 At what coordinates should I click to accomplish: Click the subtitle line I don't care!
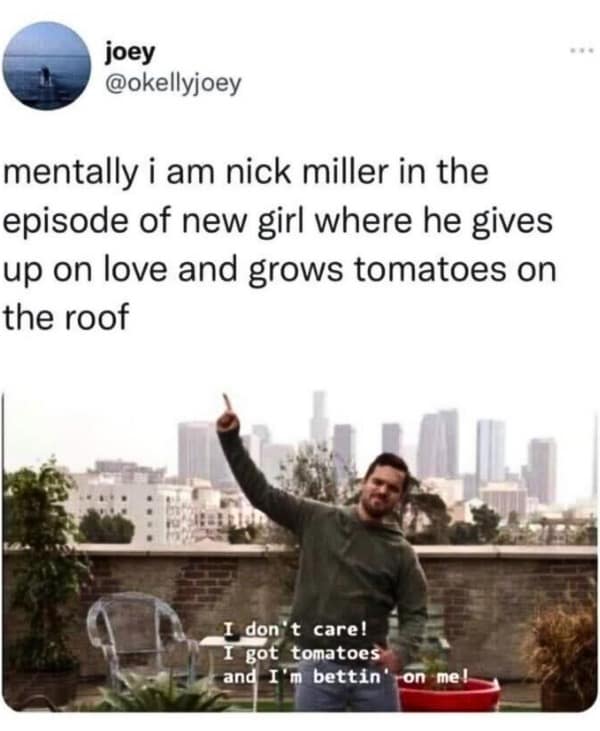296,629
